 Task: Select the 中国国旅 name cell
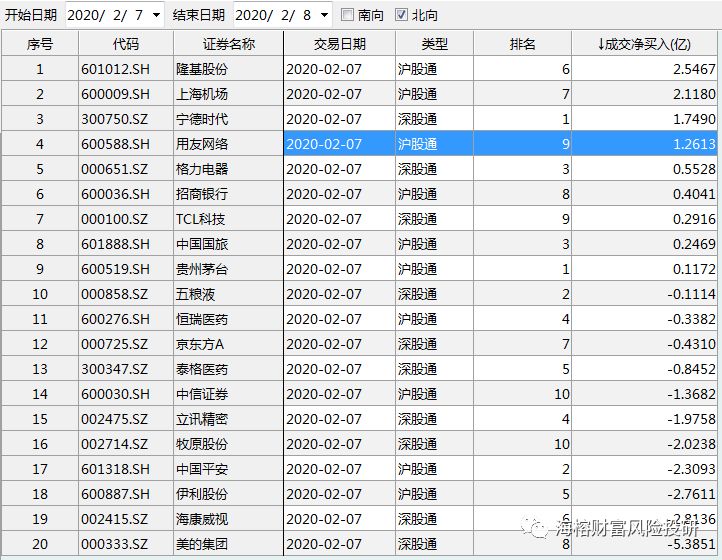pos(228,244)
